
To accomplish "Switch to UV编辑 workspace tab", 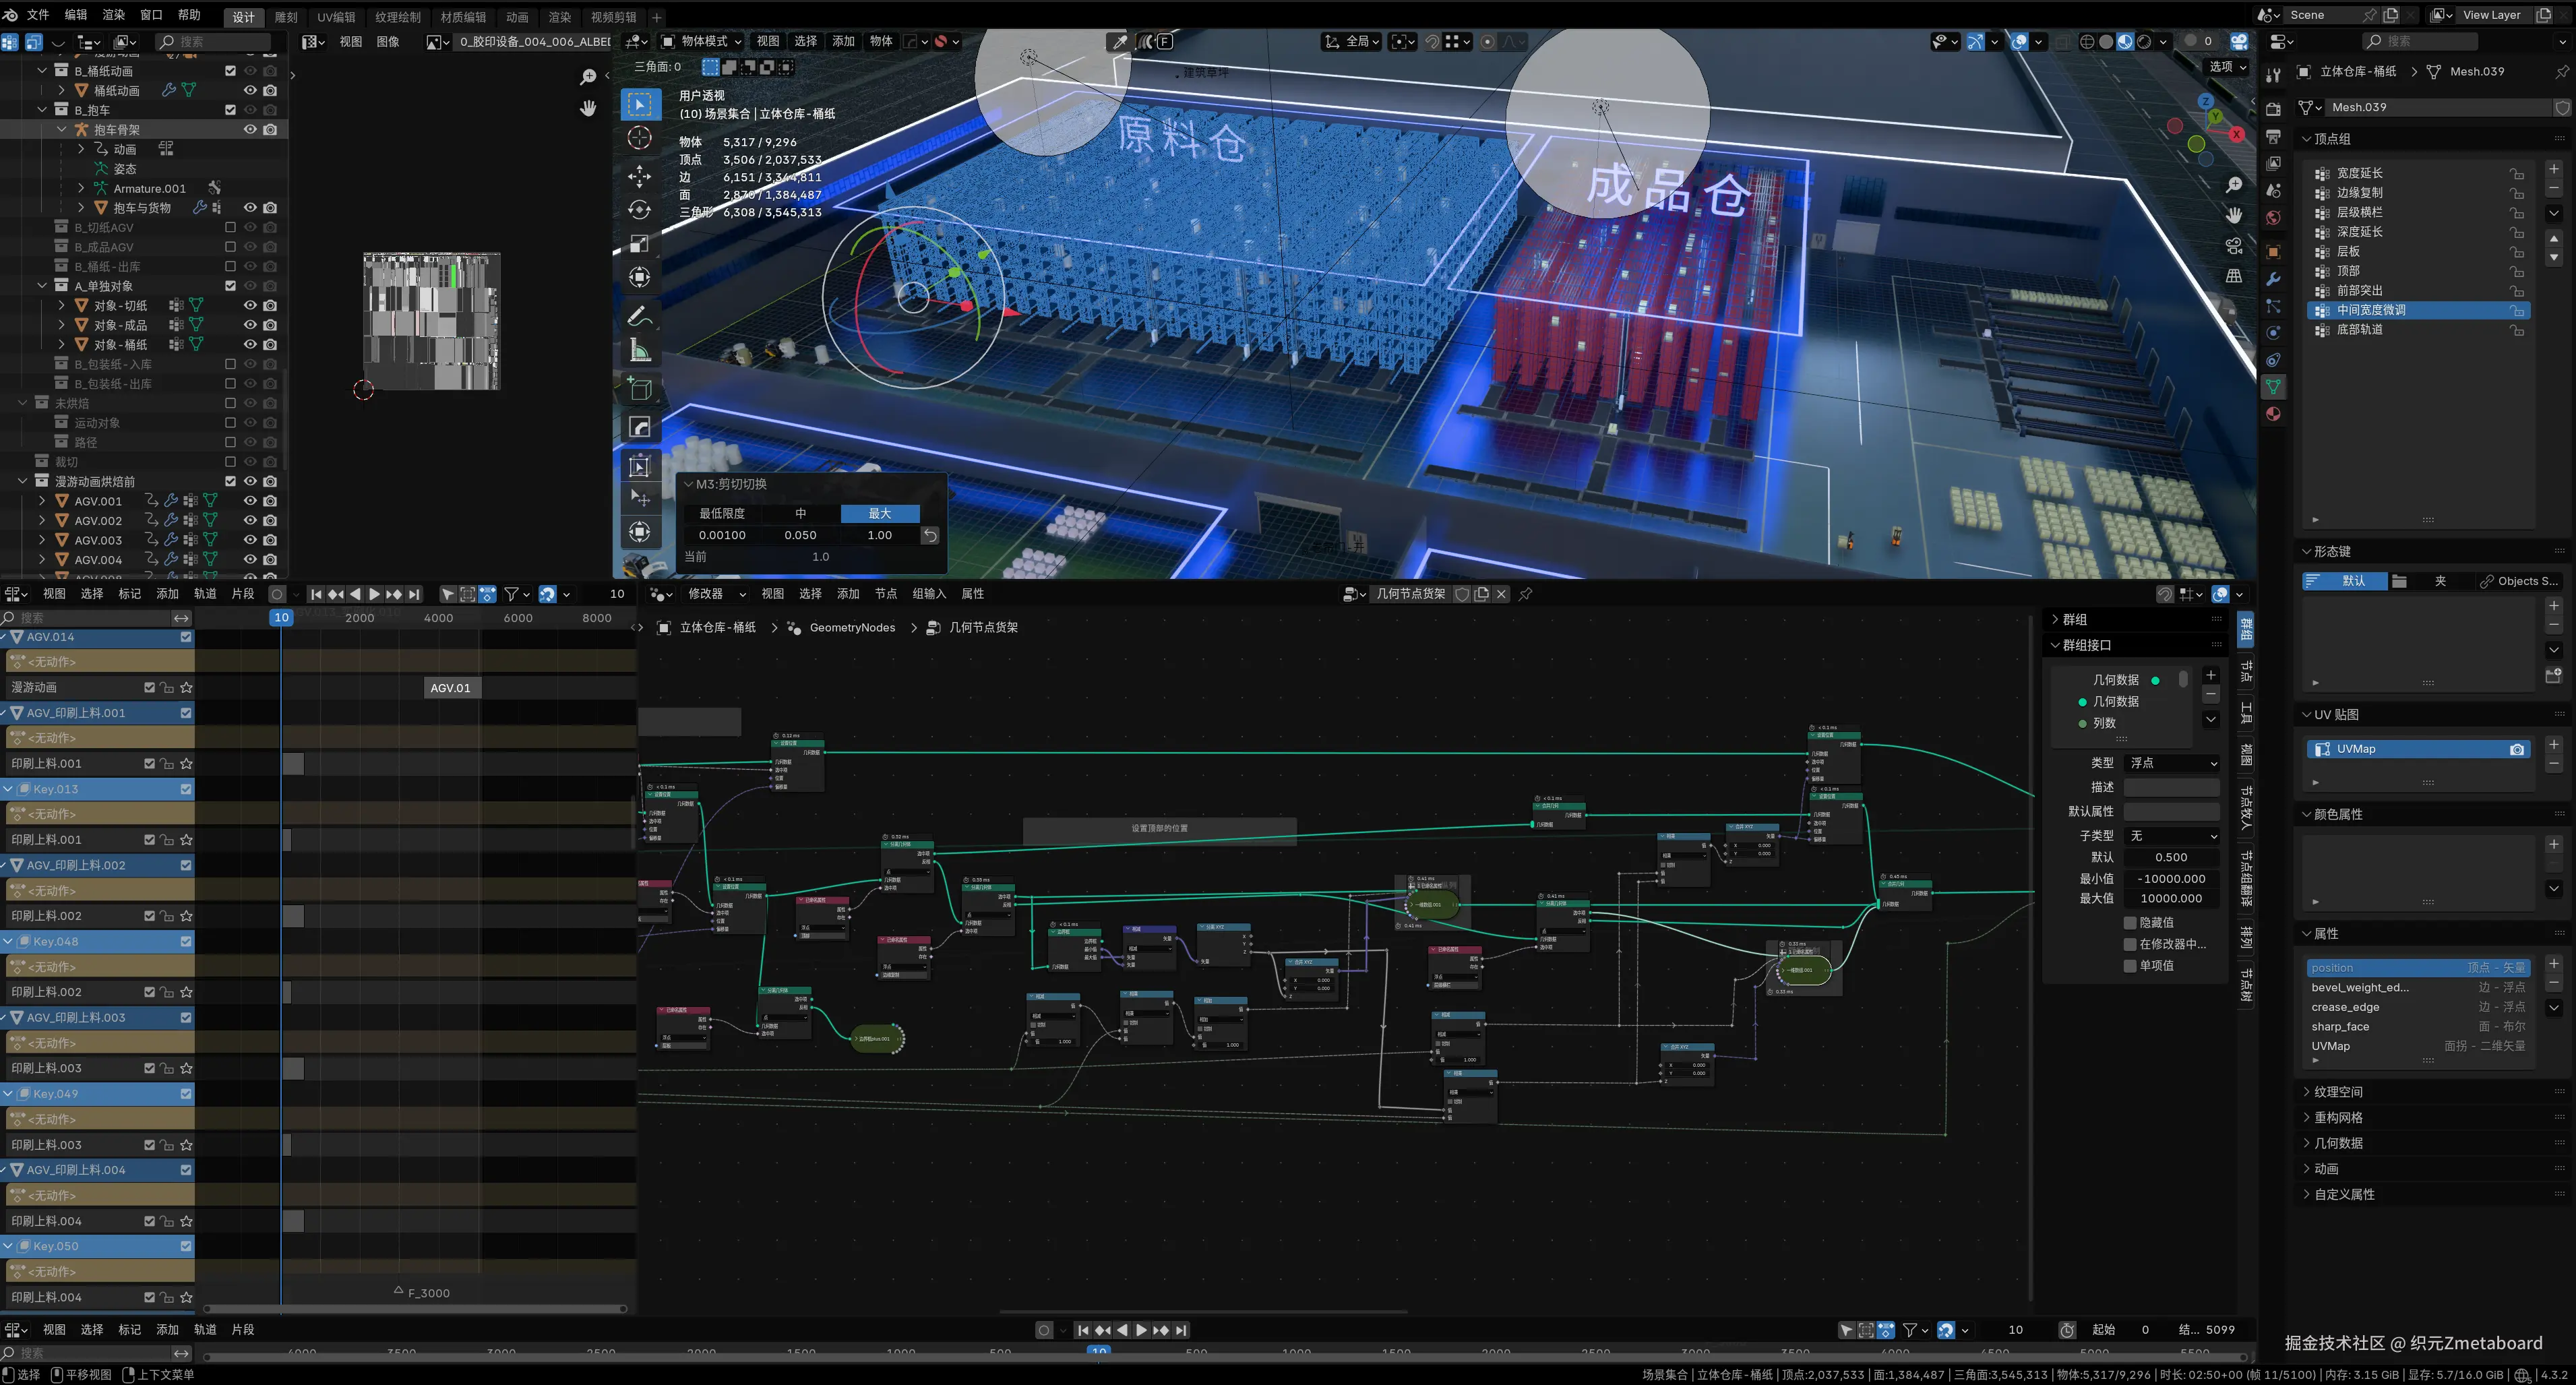I will pos(336,17).
